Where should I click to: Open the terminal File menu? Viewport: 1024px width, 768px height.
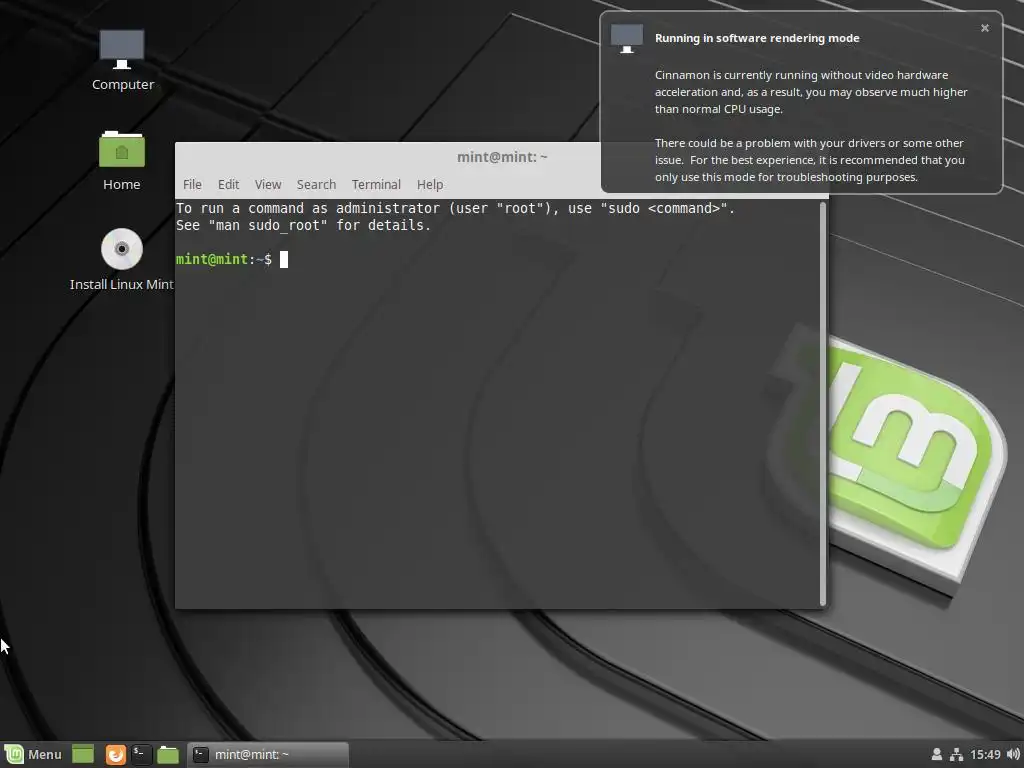tap(192, 185)
